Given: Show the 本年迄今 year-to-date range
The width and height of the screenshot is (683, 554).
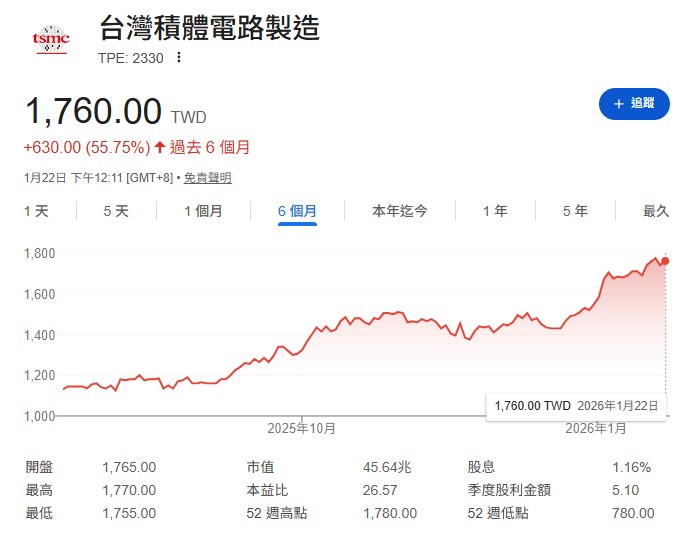Looking at the screenshot, I should (x=400, y=211).
